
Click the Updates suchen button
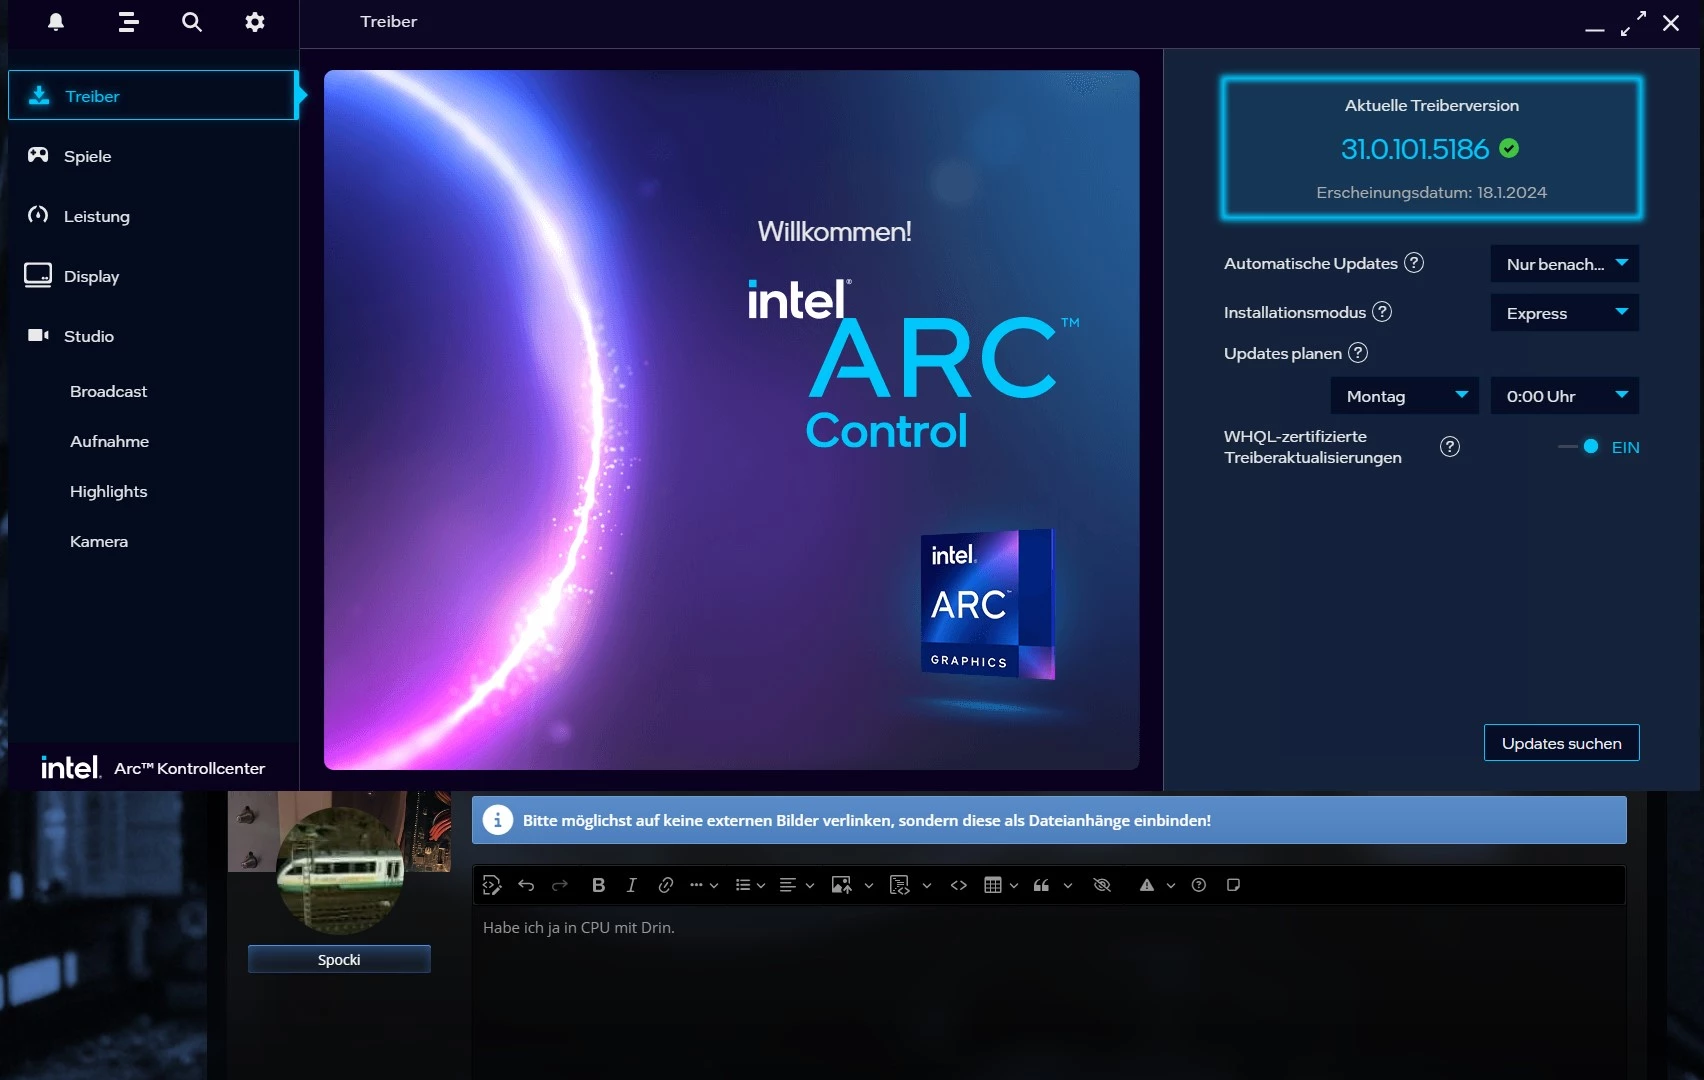point(1562,743)
